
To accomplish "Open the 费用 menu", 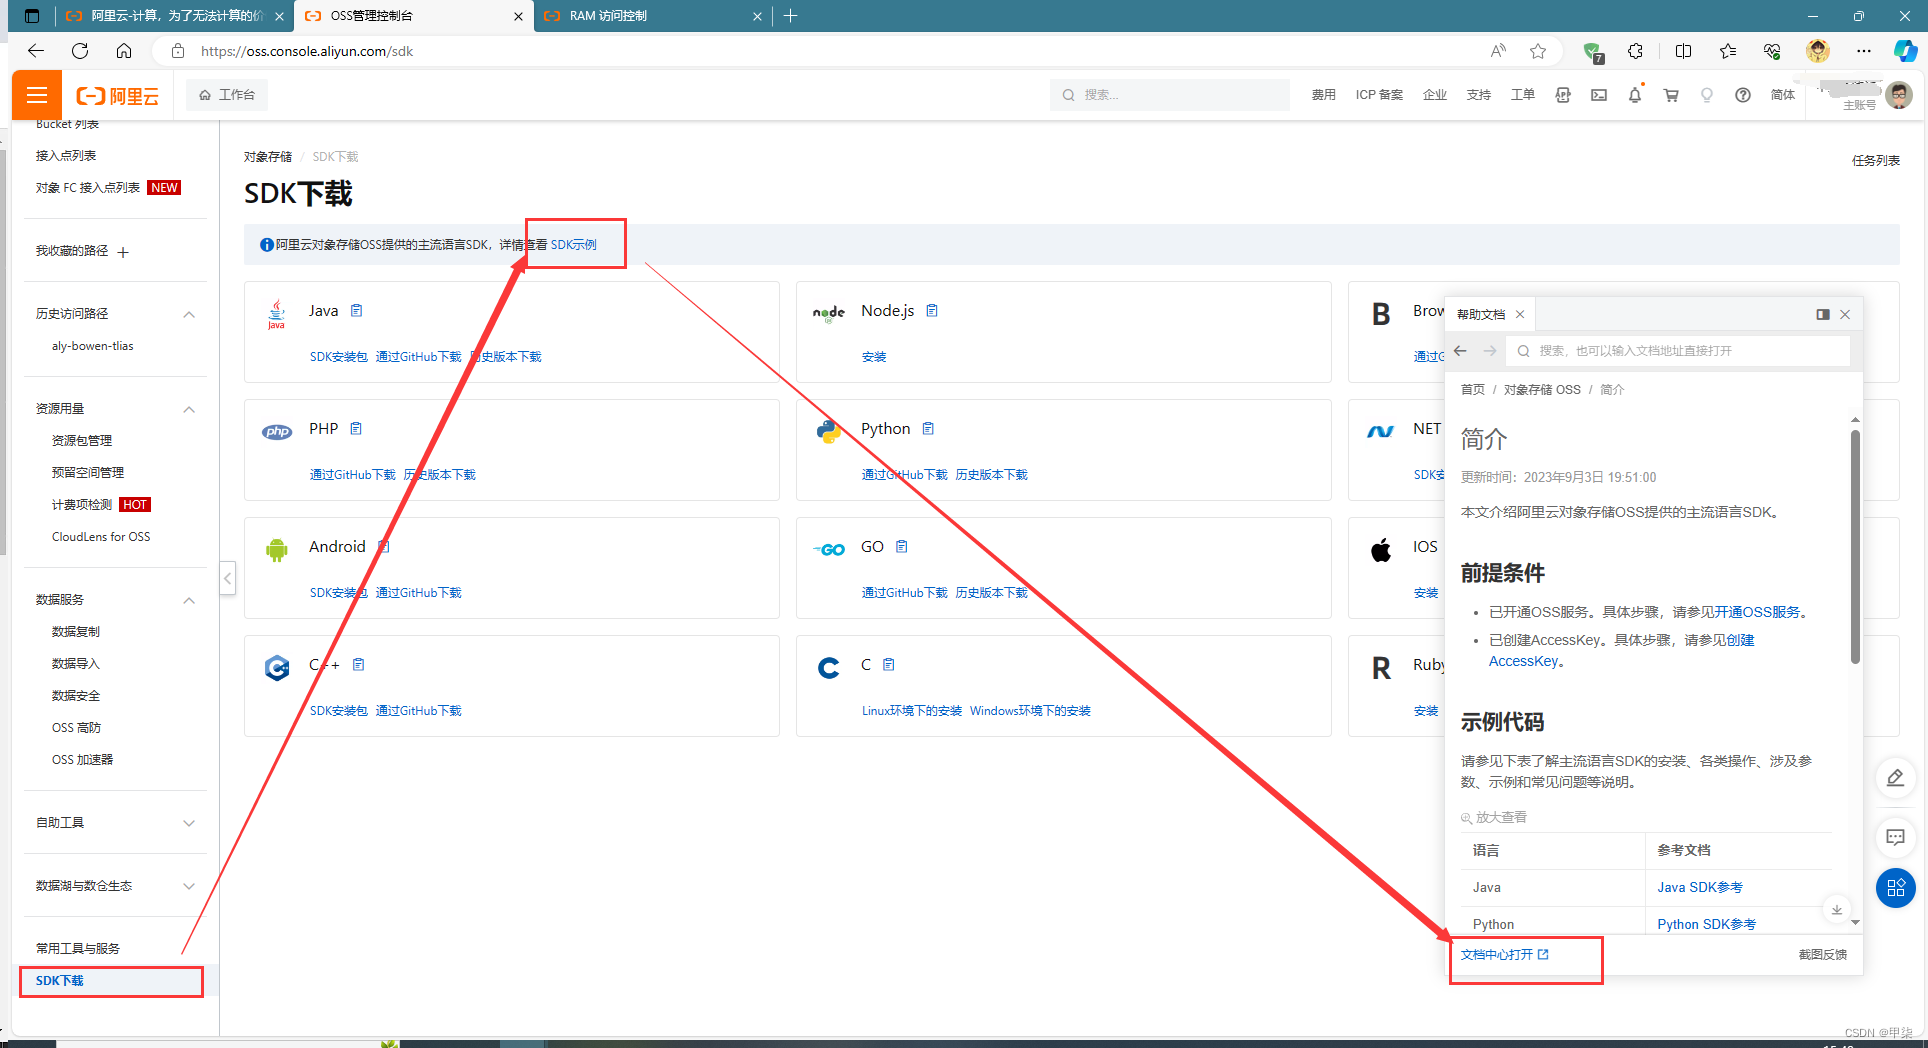I will tap(1323, 95).
